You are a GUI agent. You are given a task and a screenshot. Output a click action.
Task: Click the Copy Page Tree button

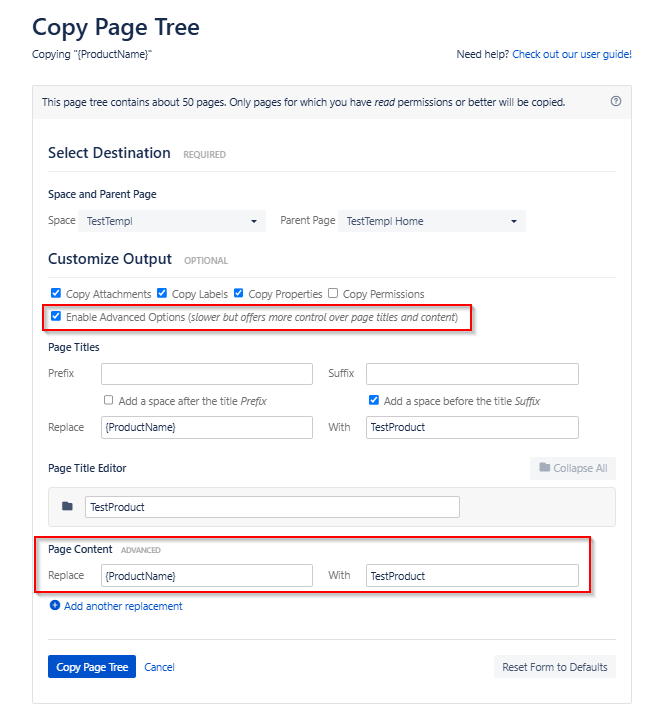pos(92,667)
